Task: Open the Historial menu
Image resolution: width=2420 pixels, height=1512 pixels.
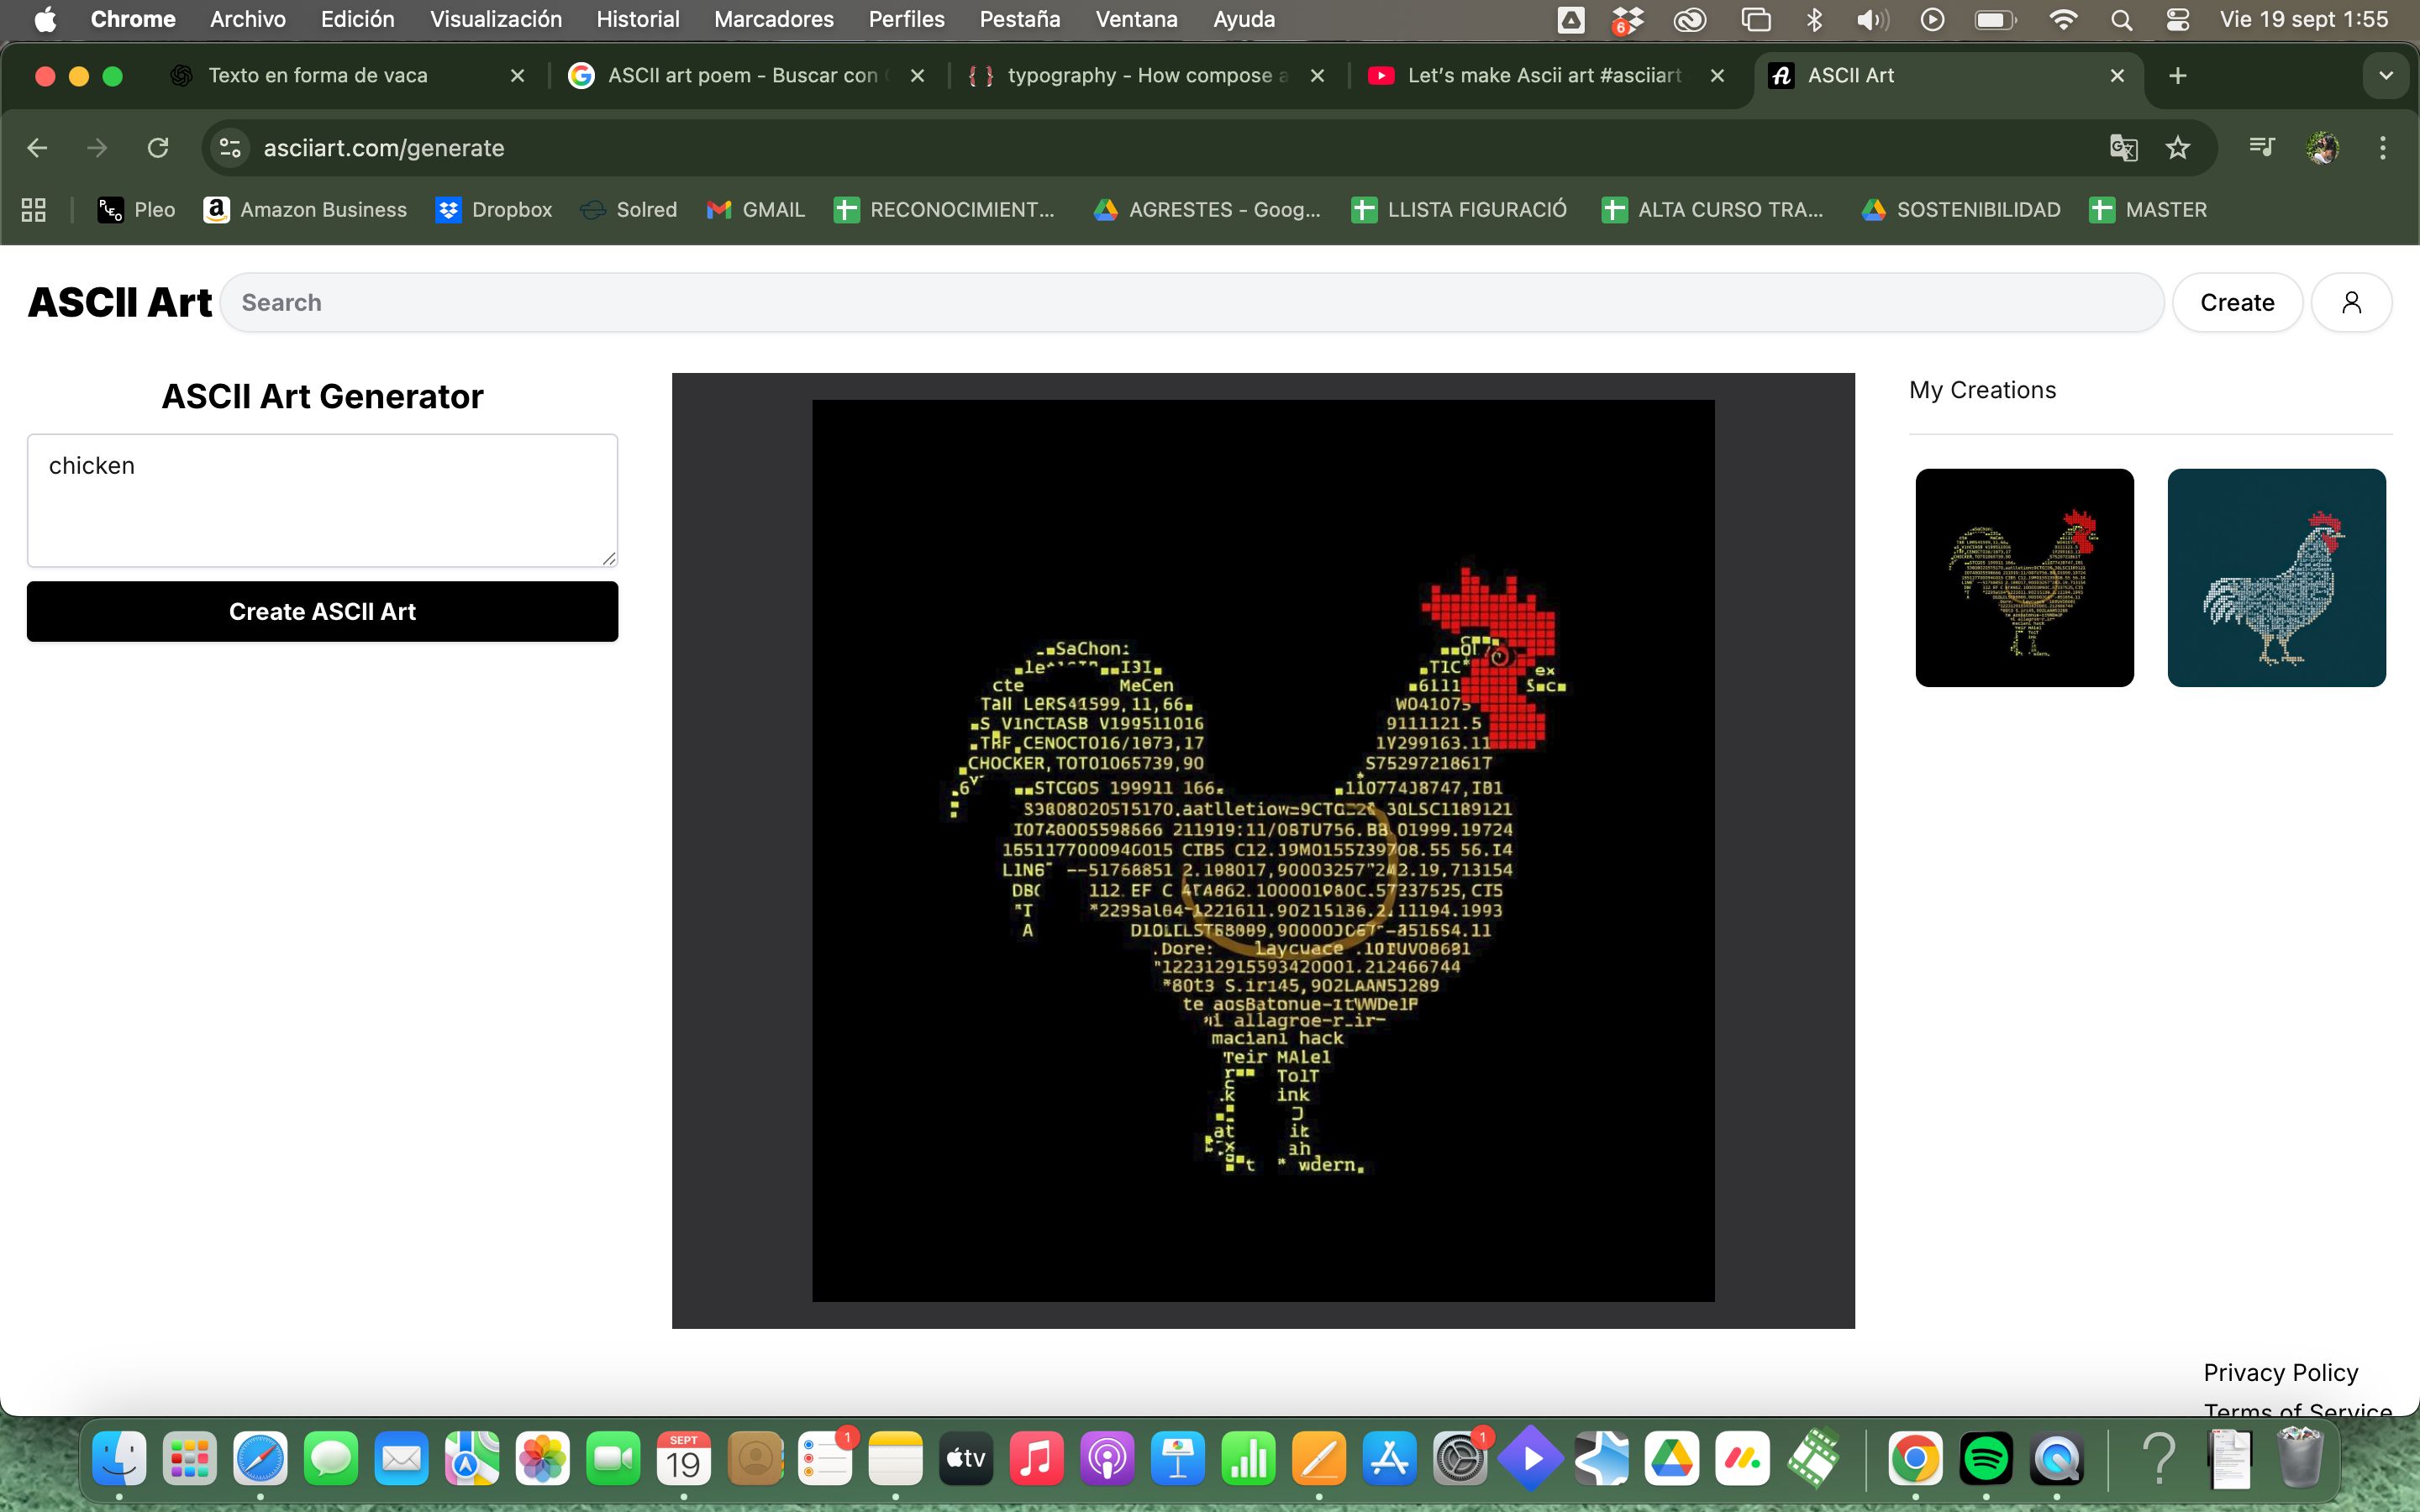Action: [637, 19]
